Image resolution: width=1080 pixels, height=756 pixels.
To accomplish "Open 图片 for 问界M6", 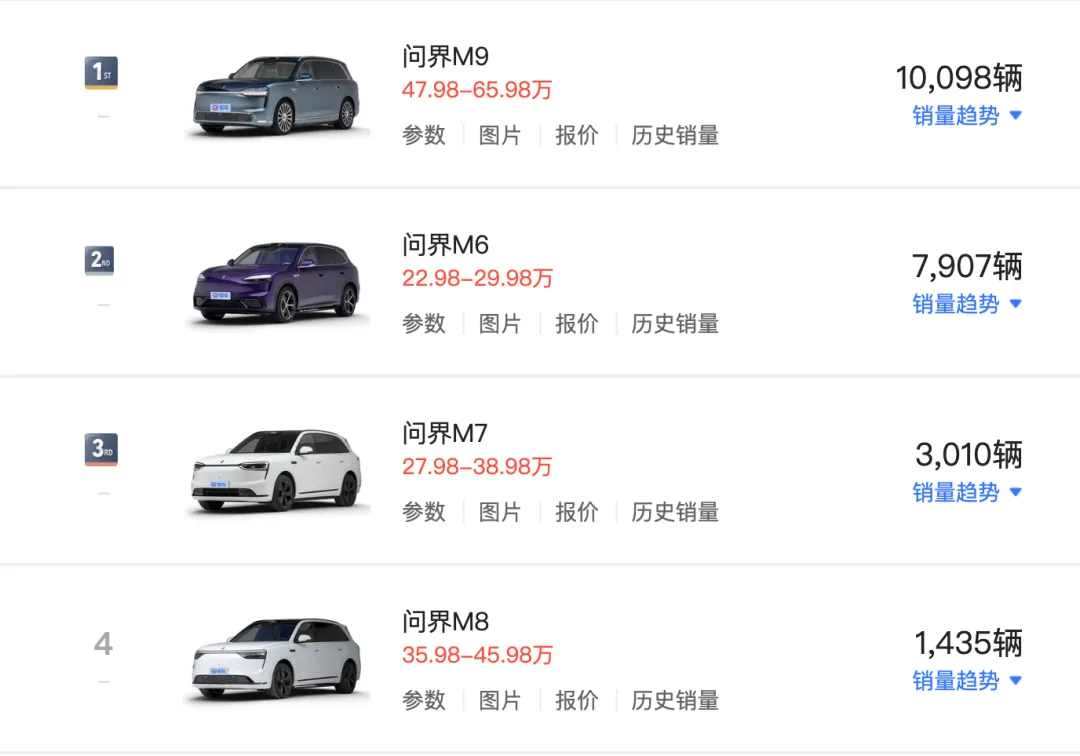I will pos(500,324).
